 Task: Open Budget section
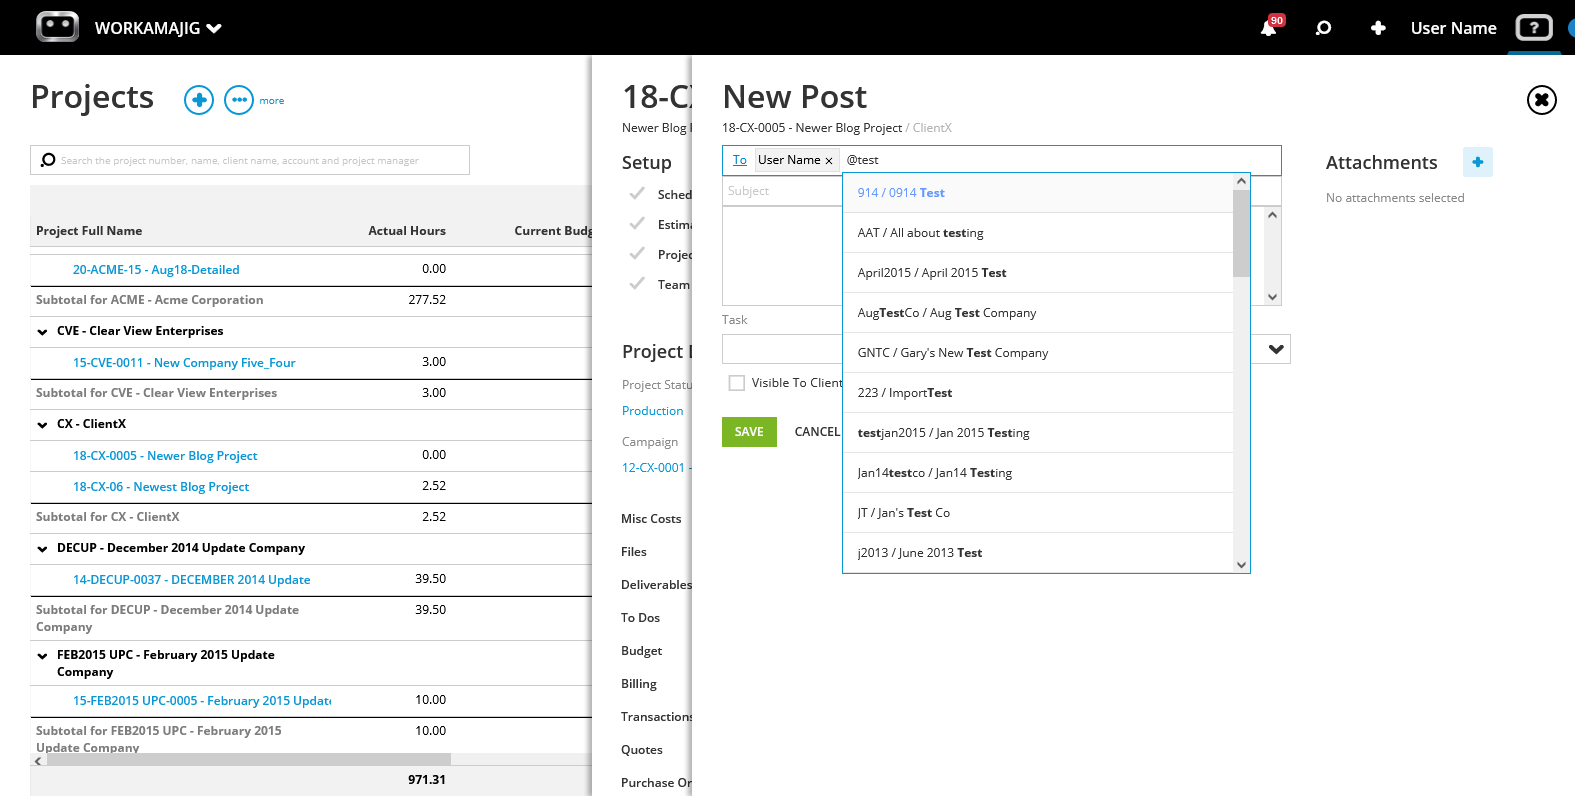pos(641,651)
